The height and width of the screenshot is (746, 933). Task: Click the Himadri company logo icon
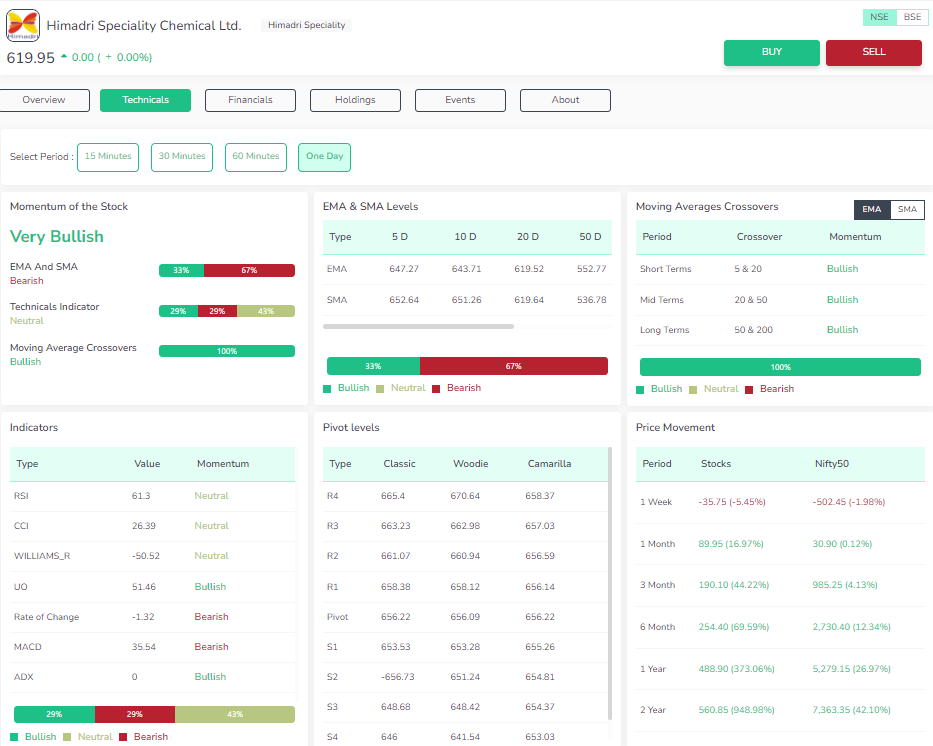(x=23, y=26)
